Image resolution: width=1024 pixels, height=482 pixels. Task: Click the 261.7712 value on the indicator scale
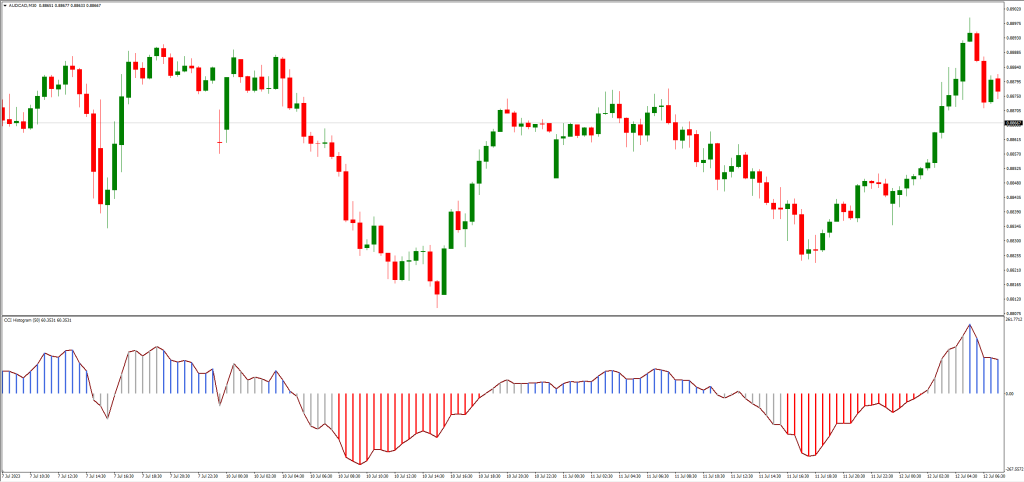1012,321
